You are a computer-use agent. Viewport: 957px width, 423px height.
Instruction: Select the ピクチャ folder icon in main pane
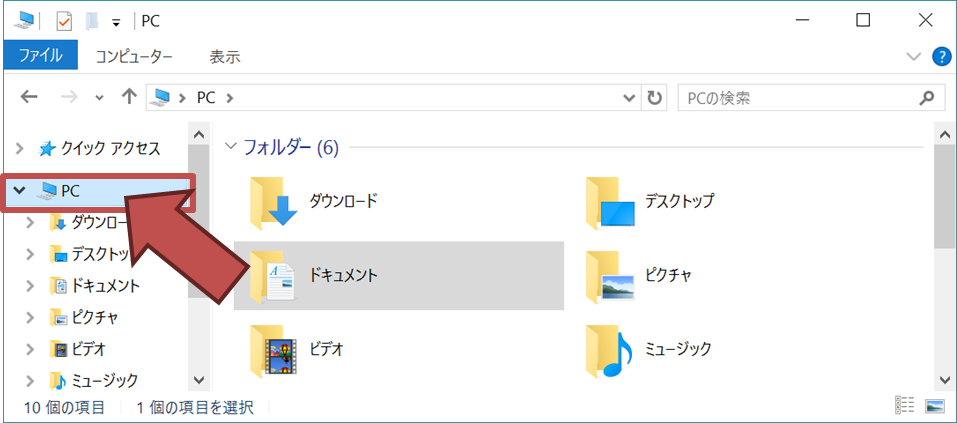click(609, 276)
